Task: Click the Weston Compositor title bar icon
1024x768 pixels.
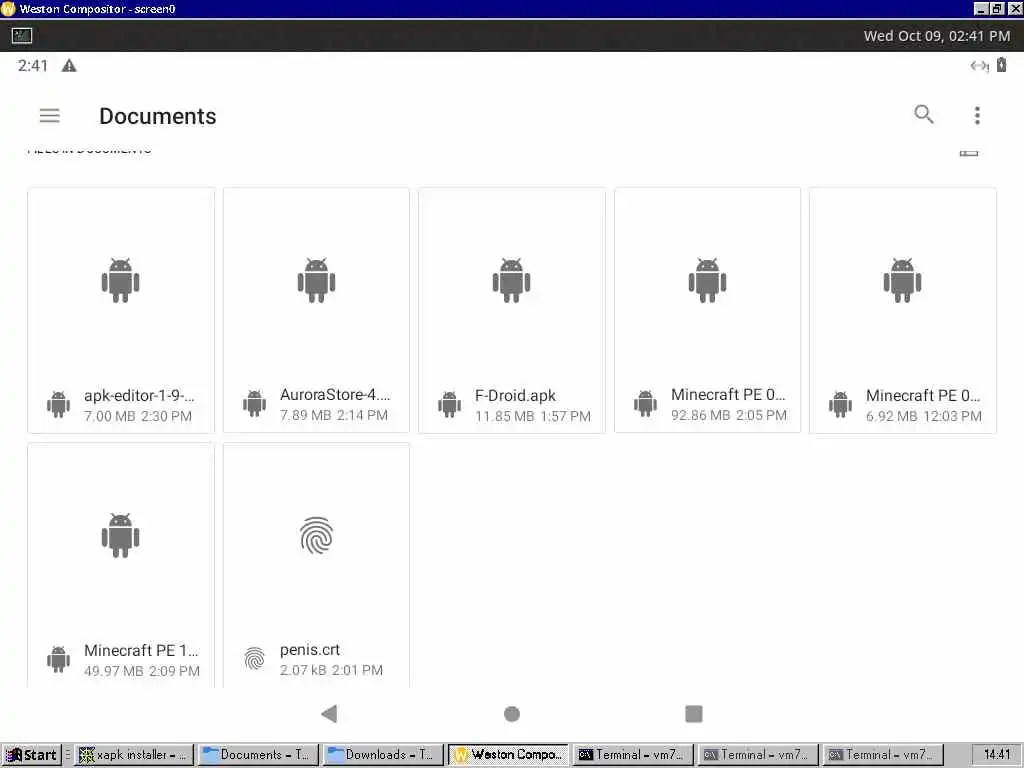Action: pyautogui.click(x=8, y=8)
